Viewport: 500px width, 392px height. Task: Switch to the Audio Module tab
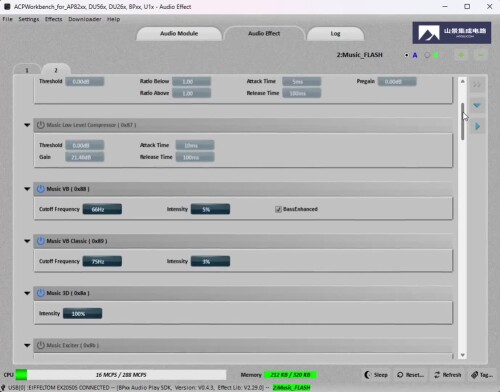click(x=179, y=33)
